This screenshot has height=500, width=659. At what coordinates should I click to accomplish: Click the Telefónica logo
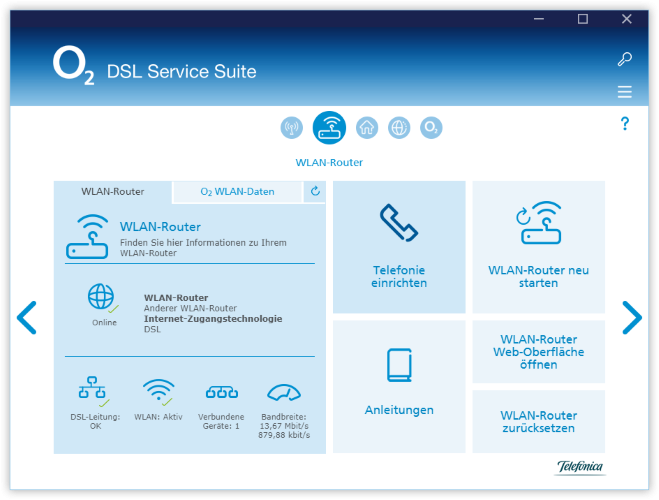(x=580, y=467)
